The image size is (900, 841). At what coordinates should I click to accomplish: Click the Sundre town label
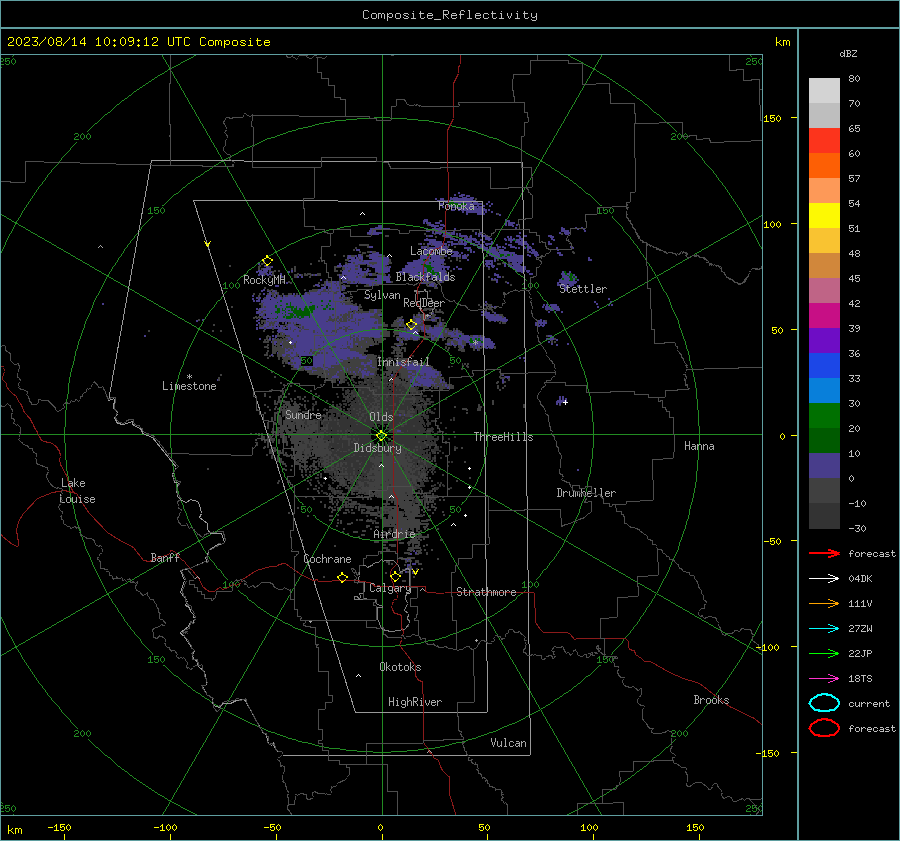tap(303, 415)
